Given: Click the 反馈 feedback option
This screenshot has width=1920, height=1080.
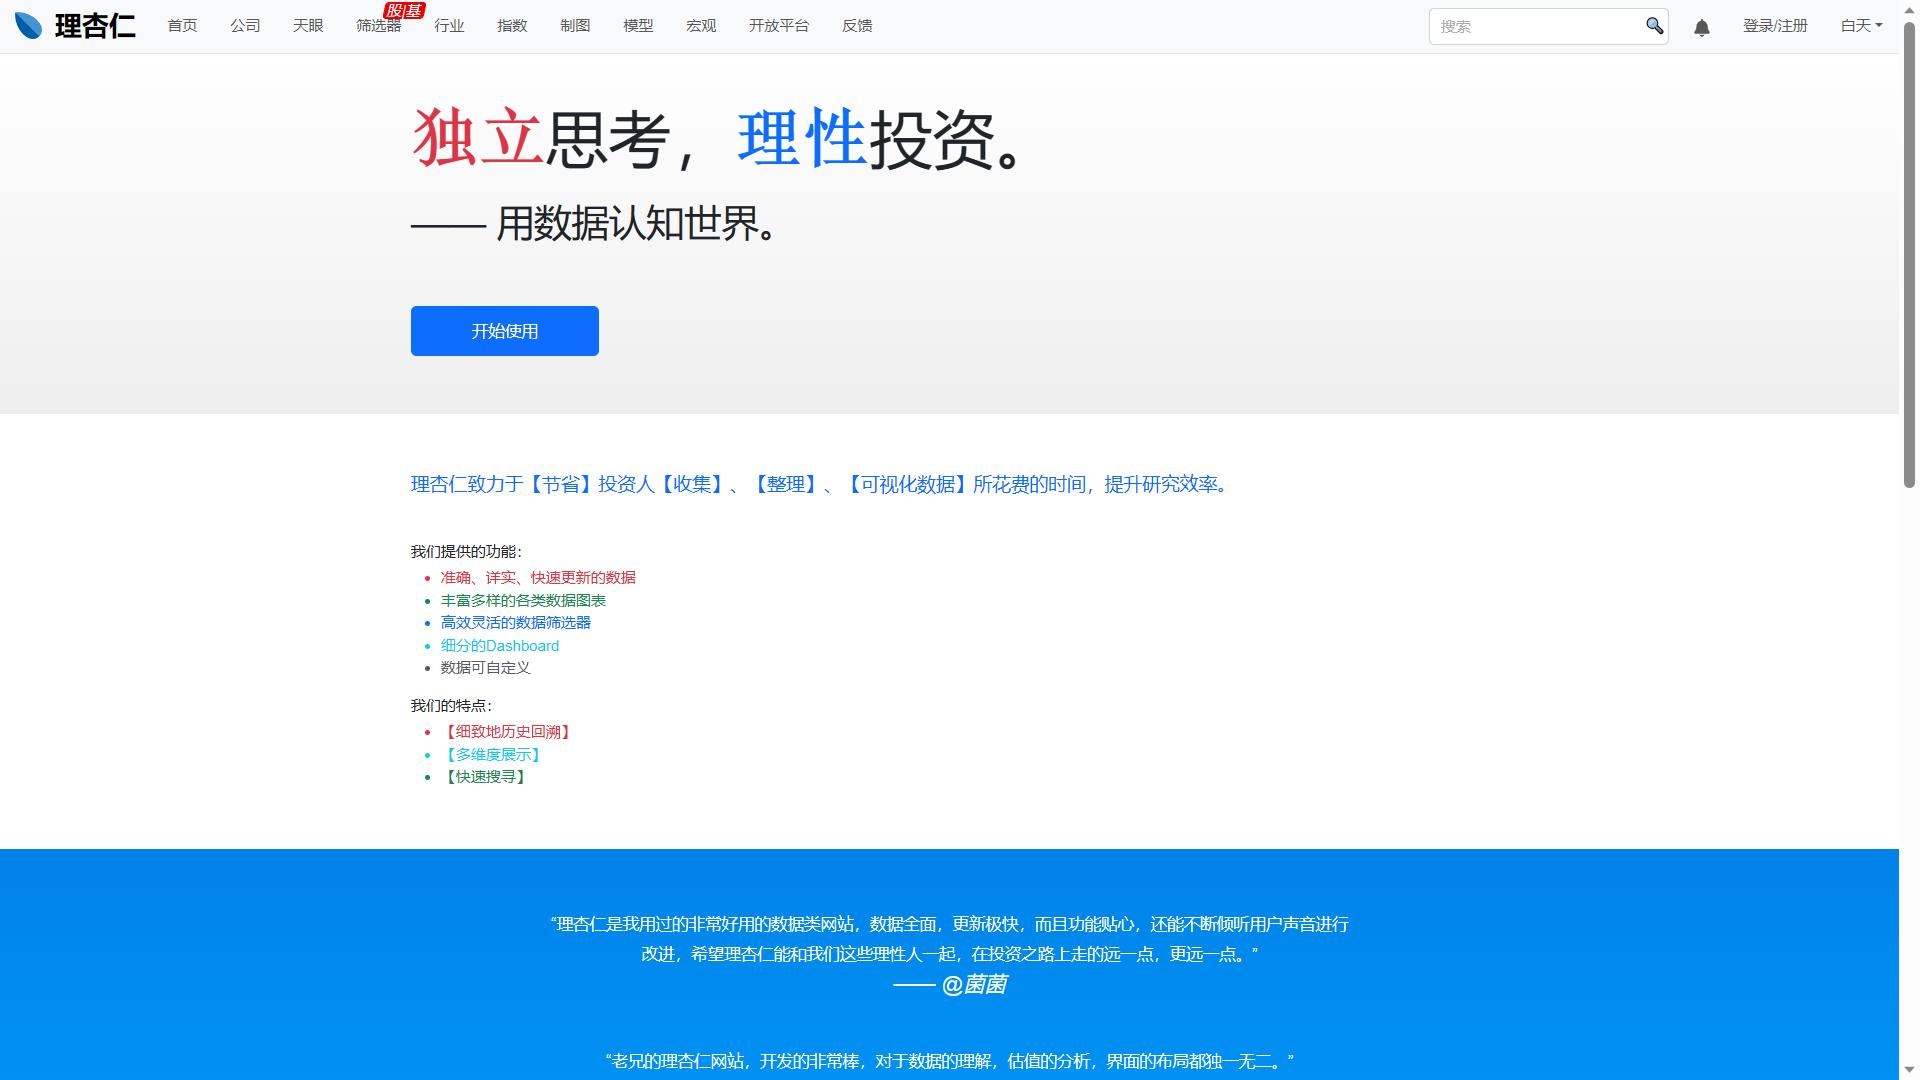Looking at the screenshot, I should point(857,26).
